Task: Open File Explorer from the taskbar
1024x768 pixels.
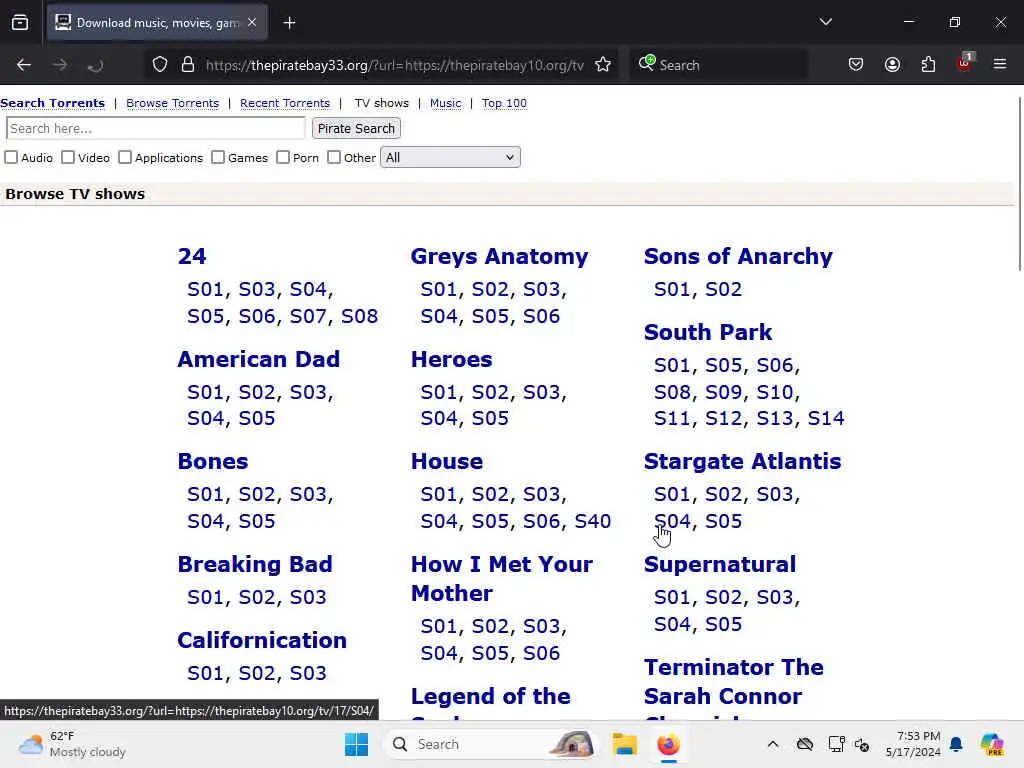Action: 624,744
